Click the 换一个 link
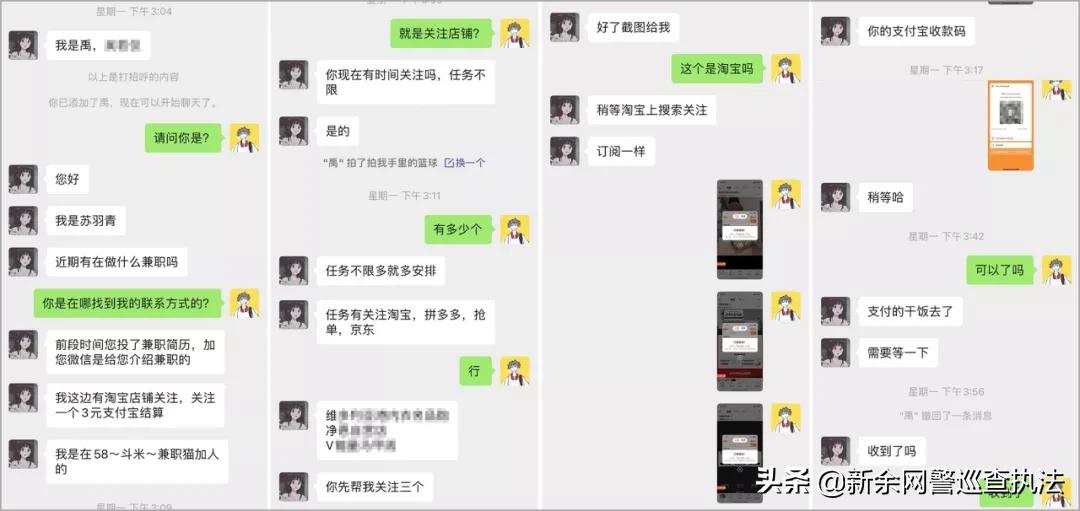The width and height of the screenshot is (1080, 511). pos(465,163)
